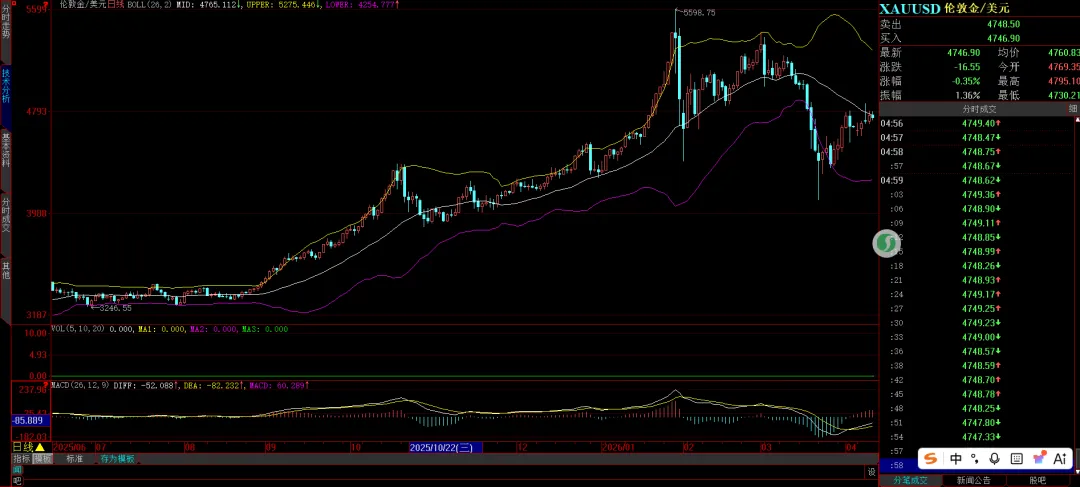Open the 股吧 bottom tab

pos(1037,480)
